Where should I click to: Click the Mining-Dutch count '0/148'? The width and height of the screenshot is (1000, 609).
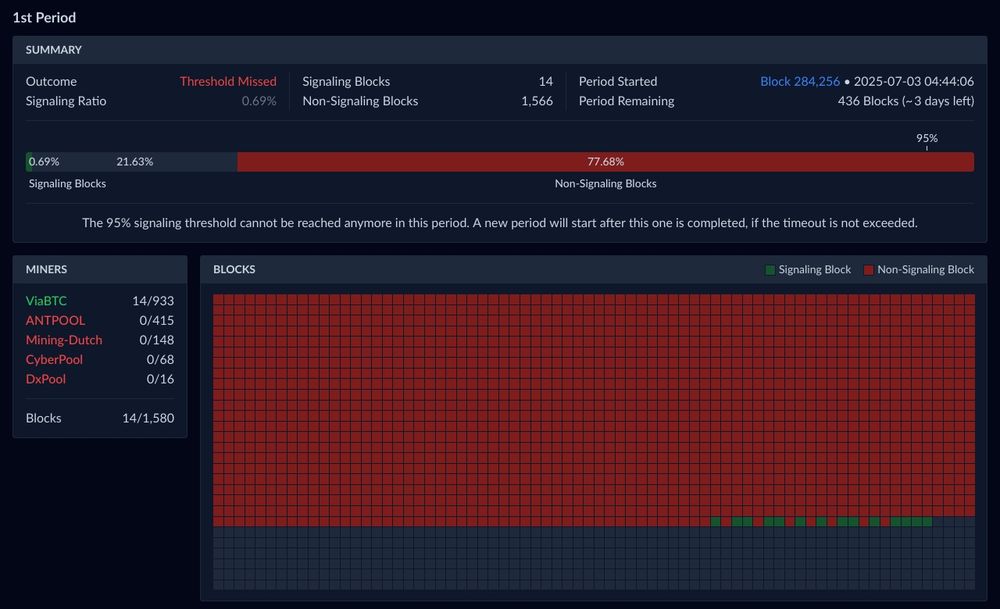pyautogui.click(x=157, y=340)
